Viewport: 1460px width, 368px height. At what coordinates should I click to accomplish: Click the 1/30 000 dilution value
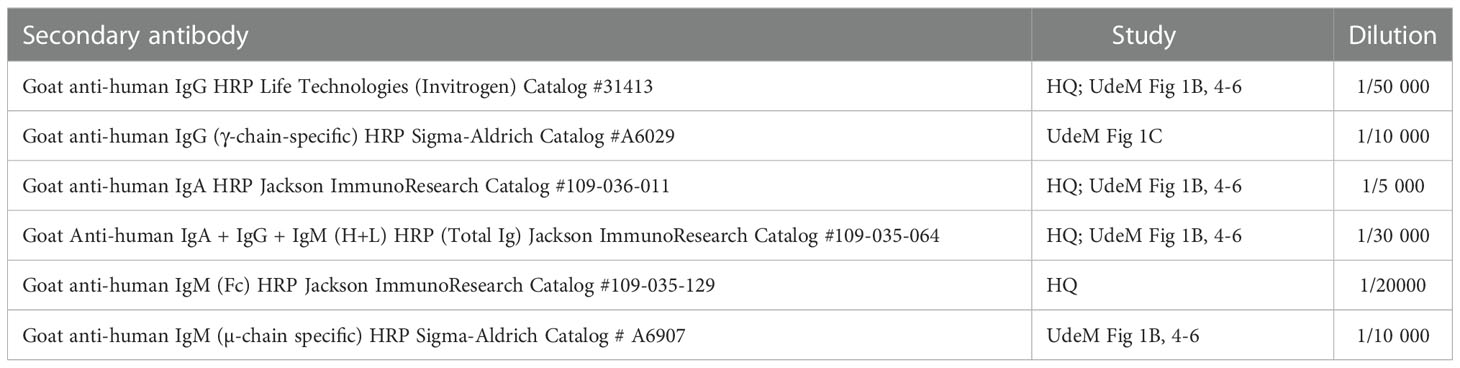[x=1392, y=236]
